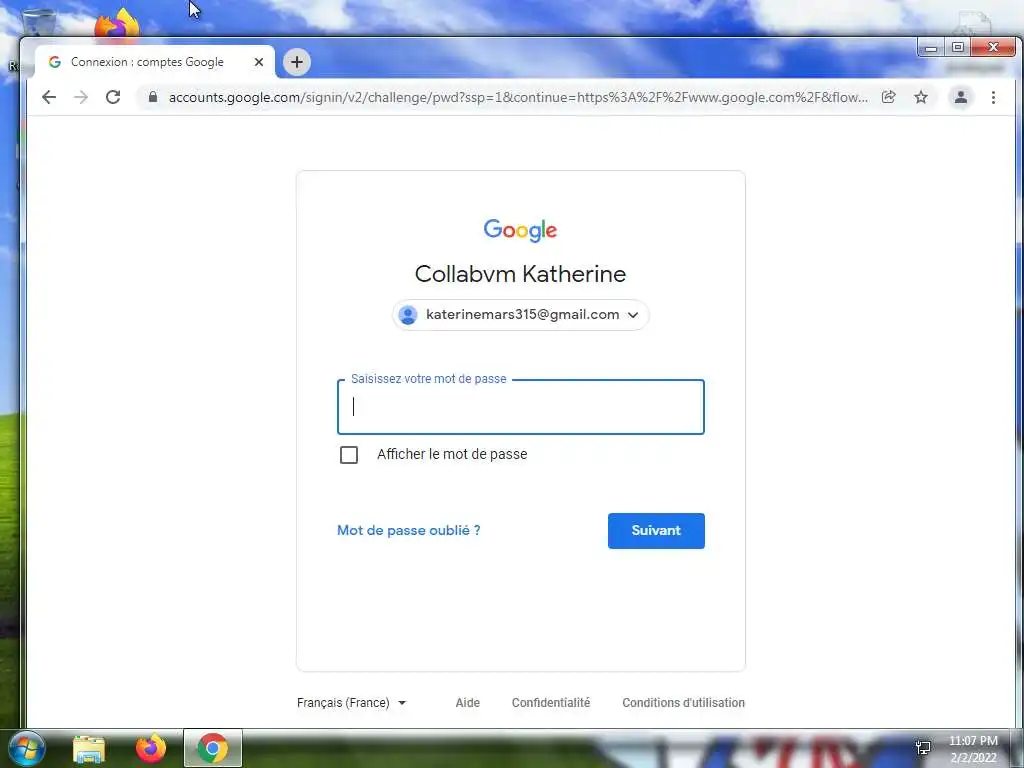Maximize the Chrome window
The height and width of the screenshot is (768, 1024).
coord(958,47)
